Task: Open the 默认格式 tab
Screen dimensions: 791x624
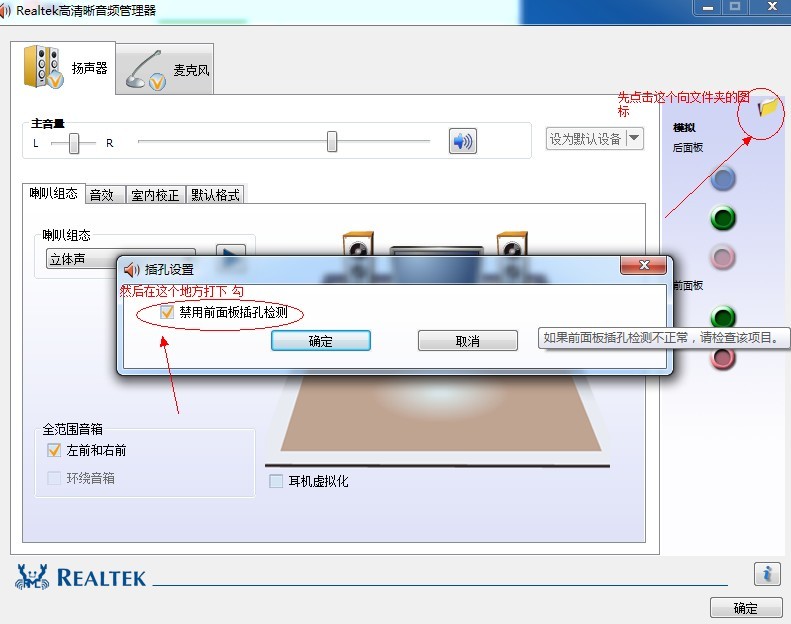Action: (x=215, y=195)
